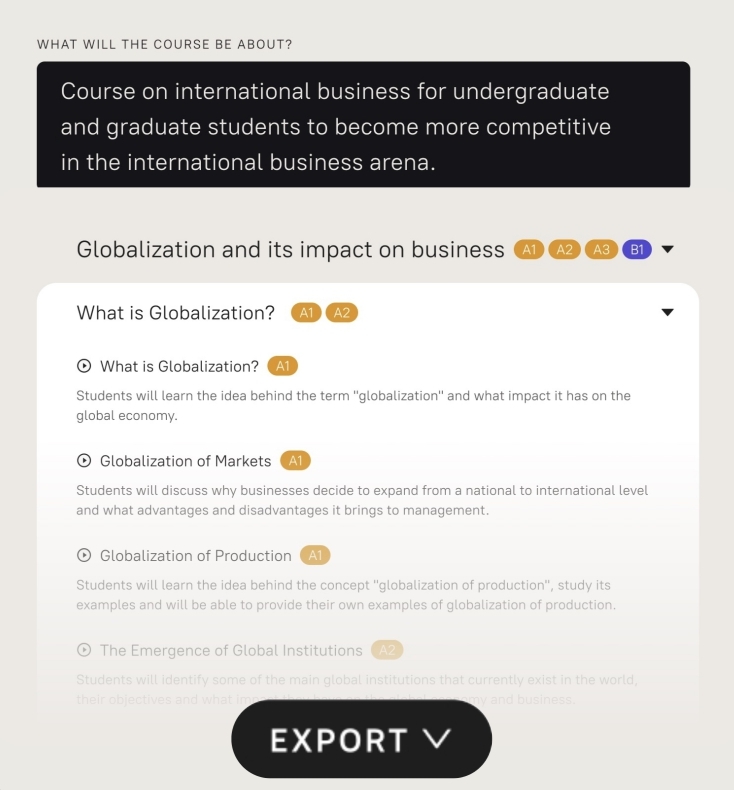The width and height of the screenshot is (734, 790).
Task: Edit the course description text field
Action: click(363, 124)
